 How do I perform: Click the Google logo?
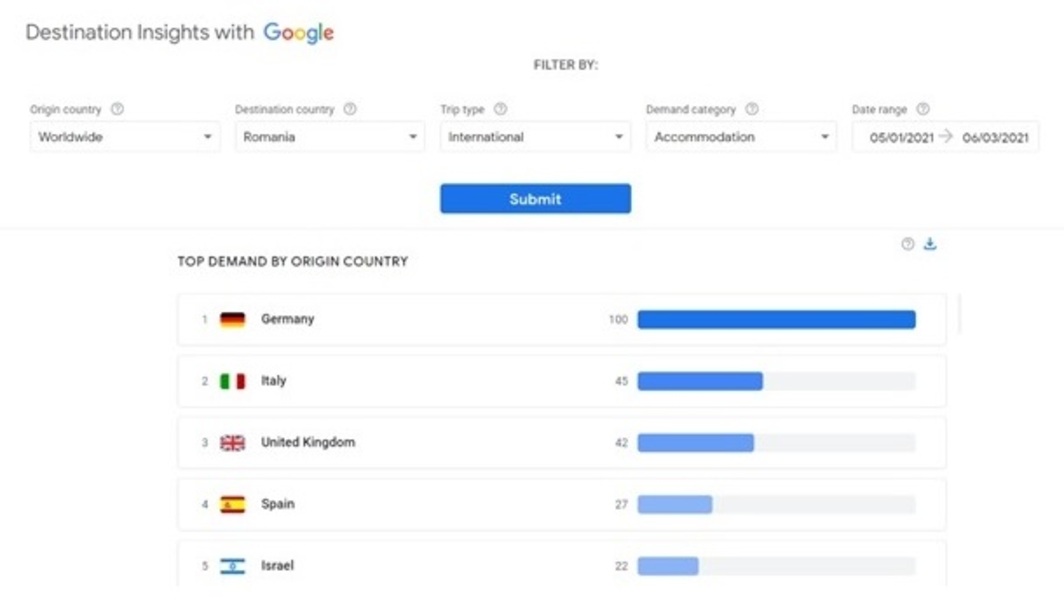(x=298, y=33)
